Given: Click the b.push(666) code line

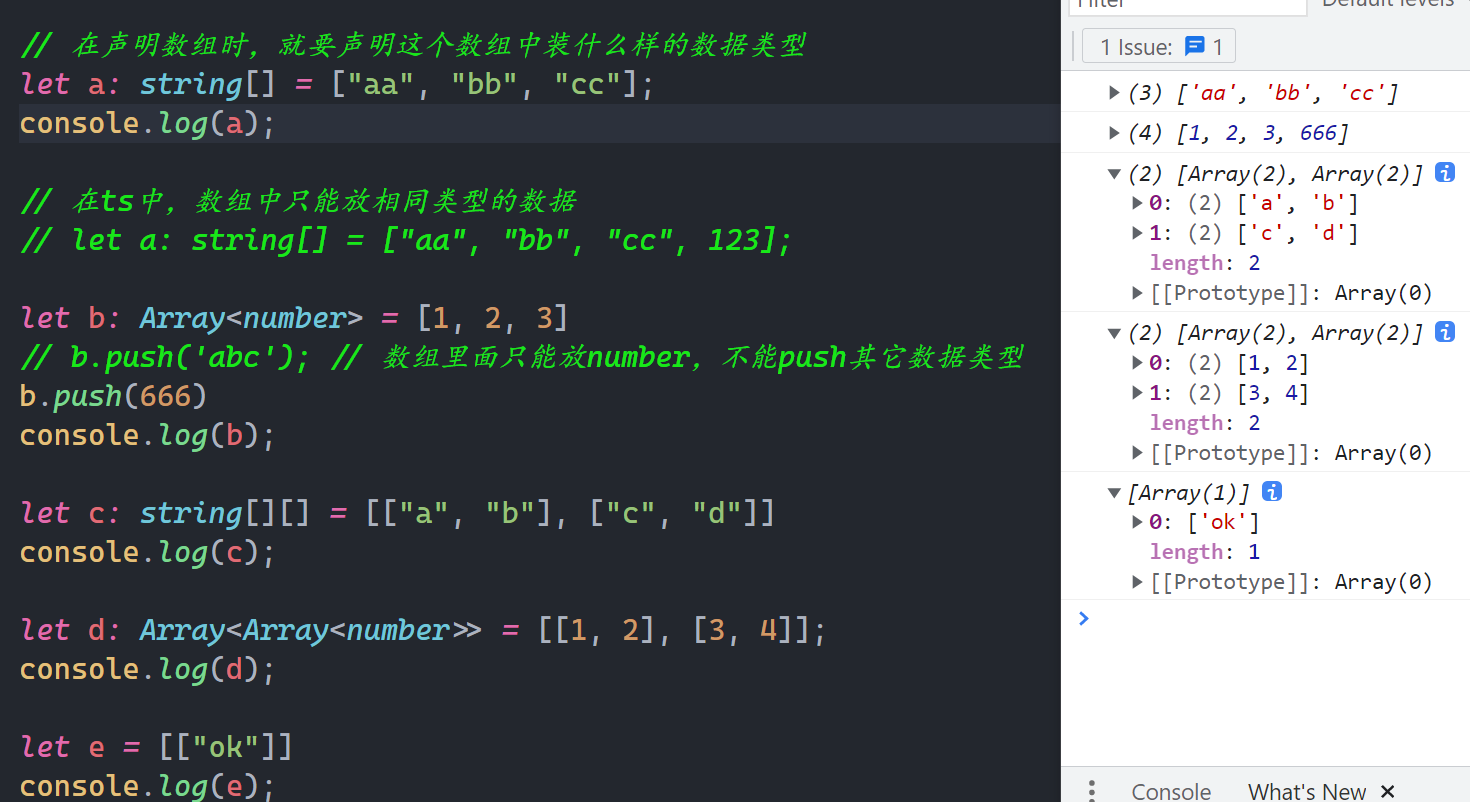Looking at the screenshot, I should (113, 396).
